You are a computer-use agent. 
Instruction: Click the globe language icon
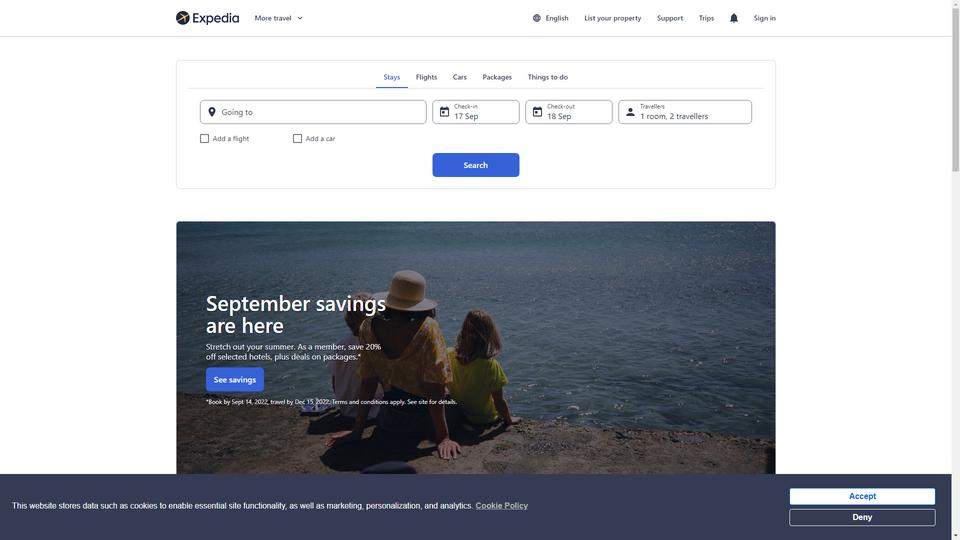(536, 18)
